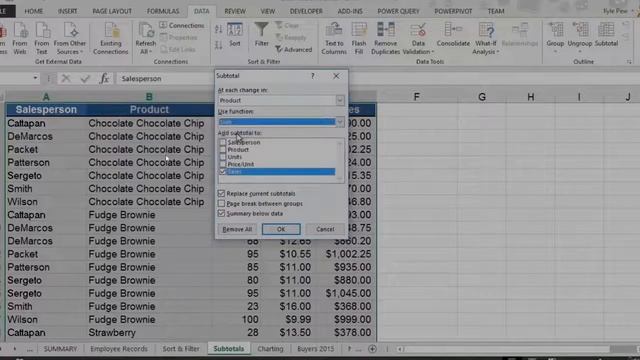
Task: Open Advanced filter options
Action: point(293,49)
